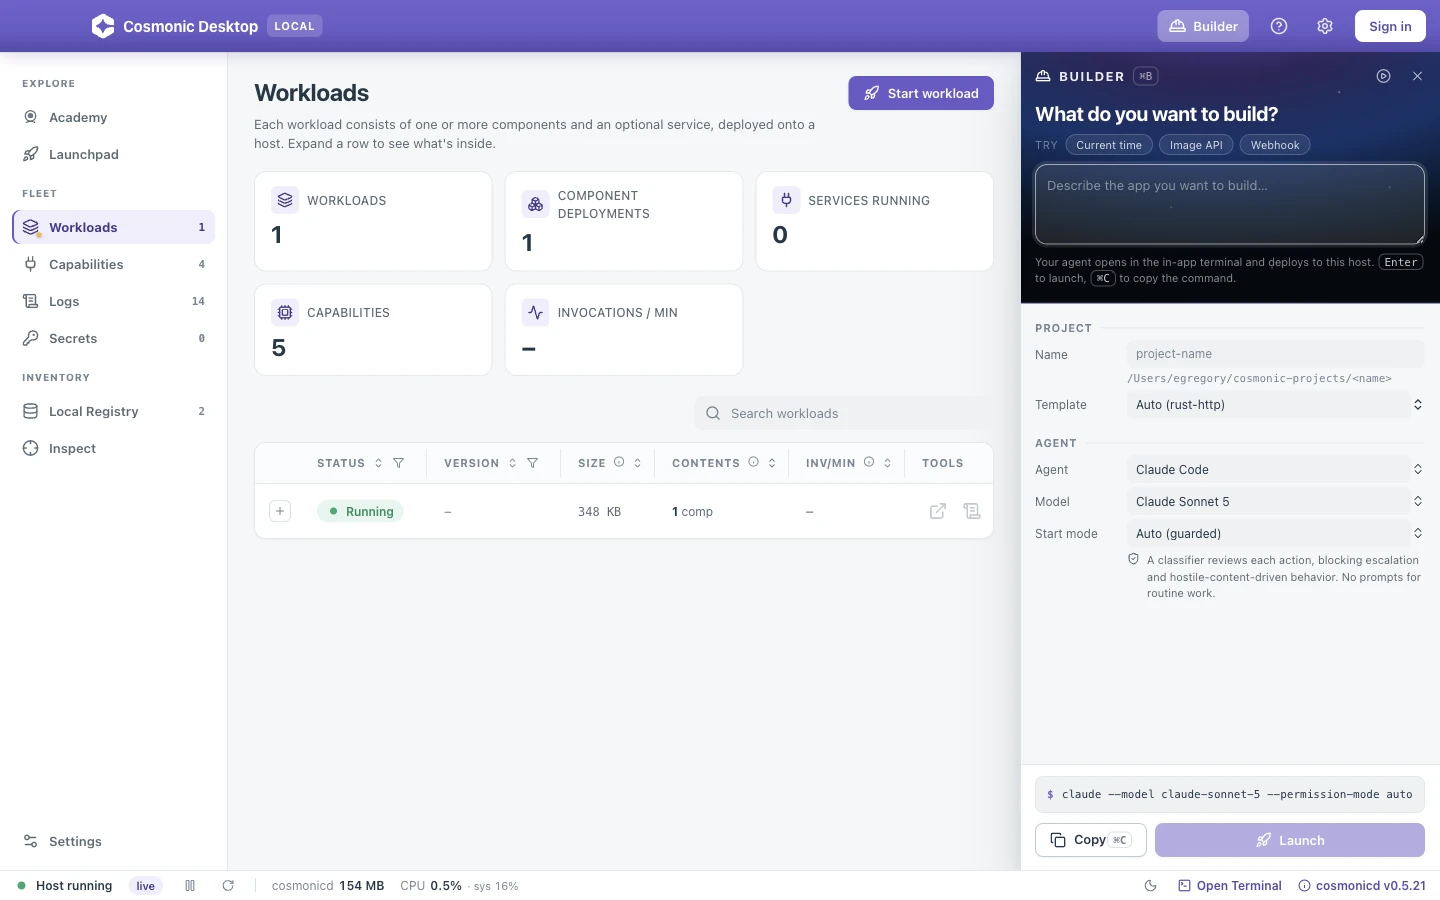Sort by the Size column

click(637, 463)
